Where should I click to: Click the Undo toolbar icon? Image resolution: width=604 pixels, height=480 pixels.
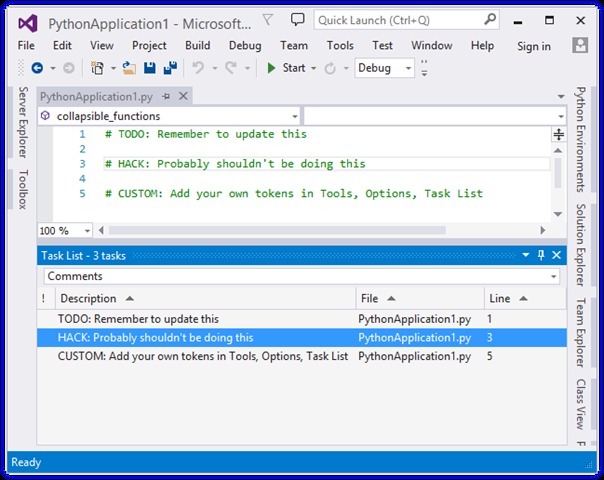198,68
